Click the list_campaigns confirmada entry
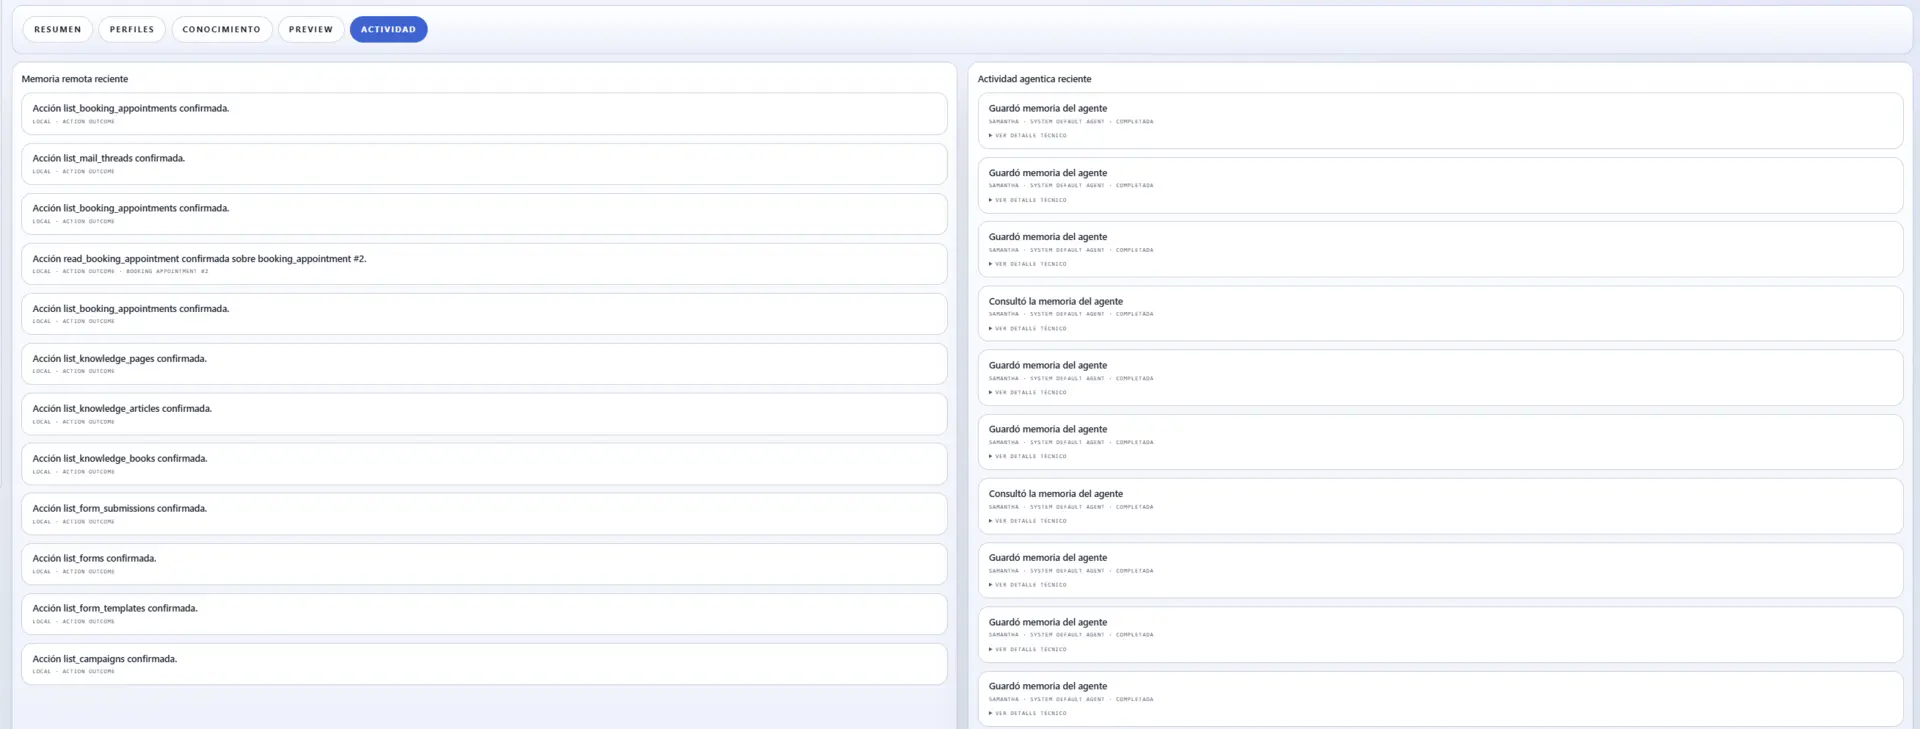The image size is (1920, 729). tap(484, 664)
